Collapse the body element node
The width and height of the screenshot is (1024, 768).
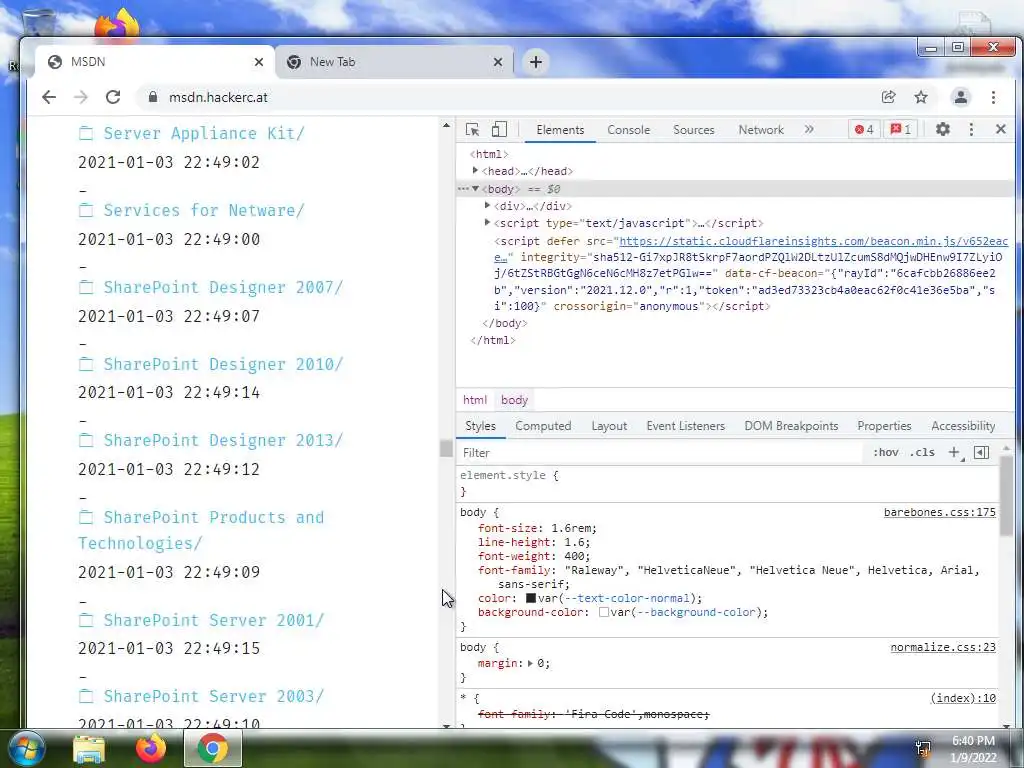pyautogui.click(x=476, y=189)
